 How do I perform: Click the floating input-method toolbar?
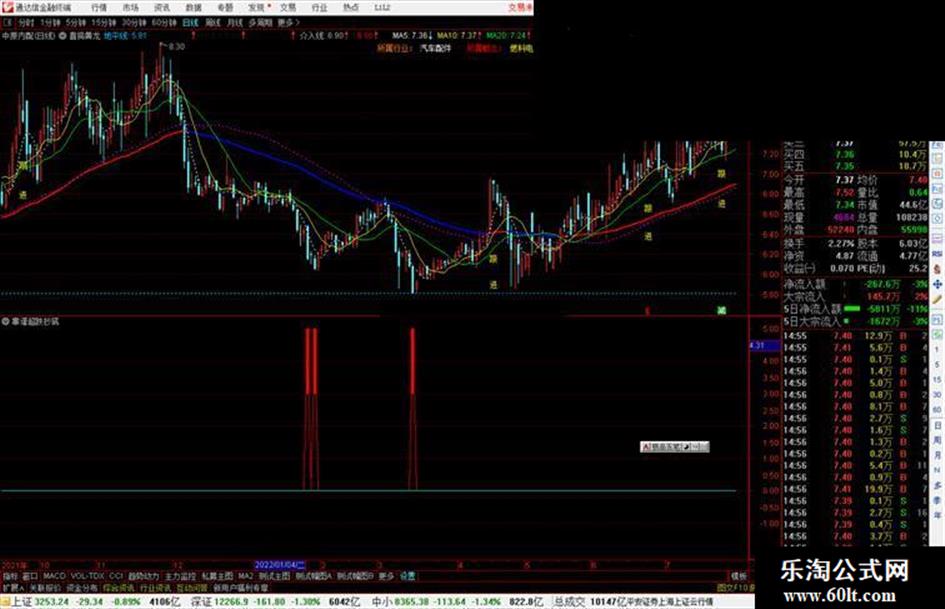click(674, 447)
